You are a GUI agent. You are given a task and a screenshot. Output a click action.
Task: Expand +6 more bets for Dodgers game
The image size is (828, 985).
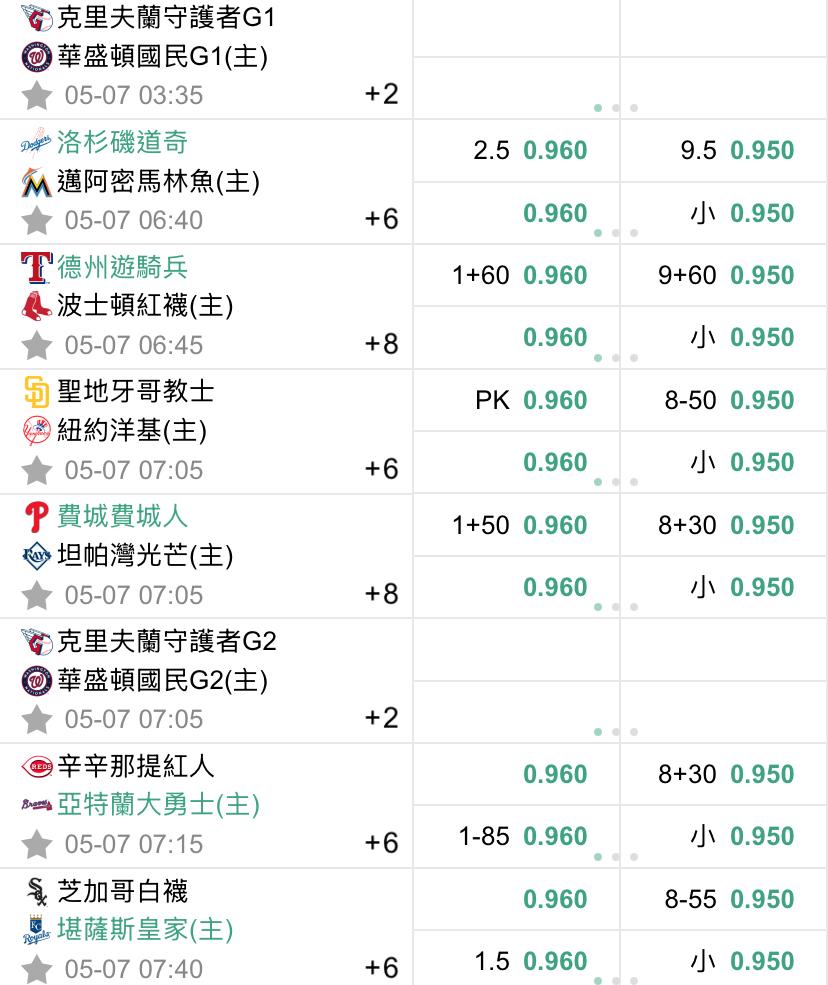tap(381, 219)
